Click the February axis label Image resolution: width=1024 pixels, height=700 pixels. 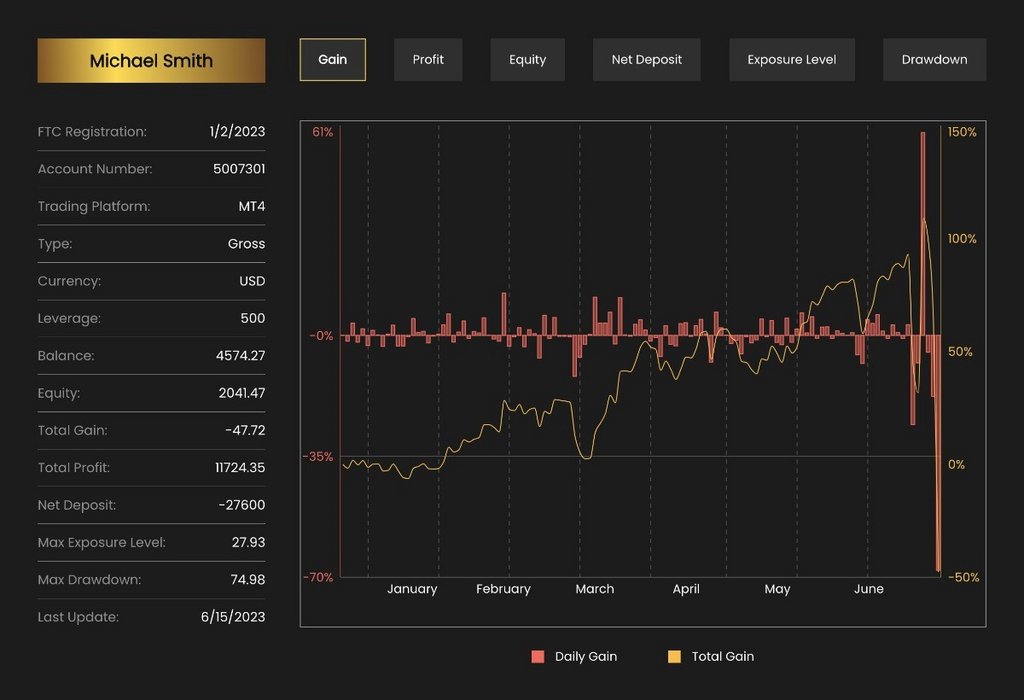504,589
